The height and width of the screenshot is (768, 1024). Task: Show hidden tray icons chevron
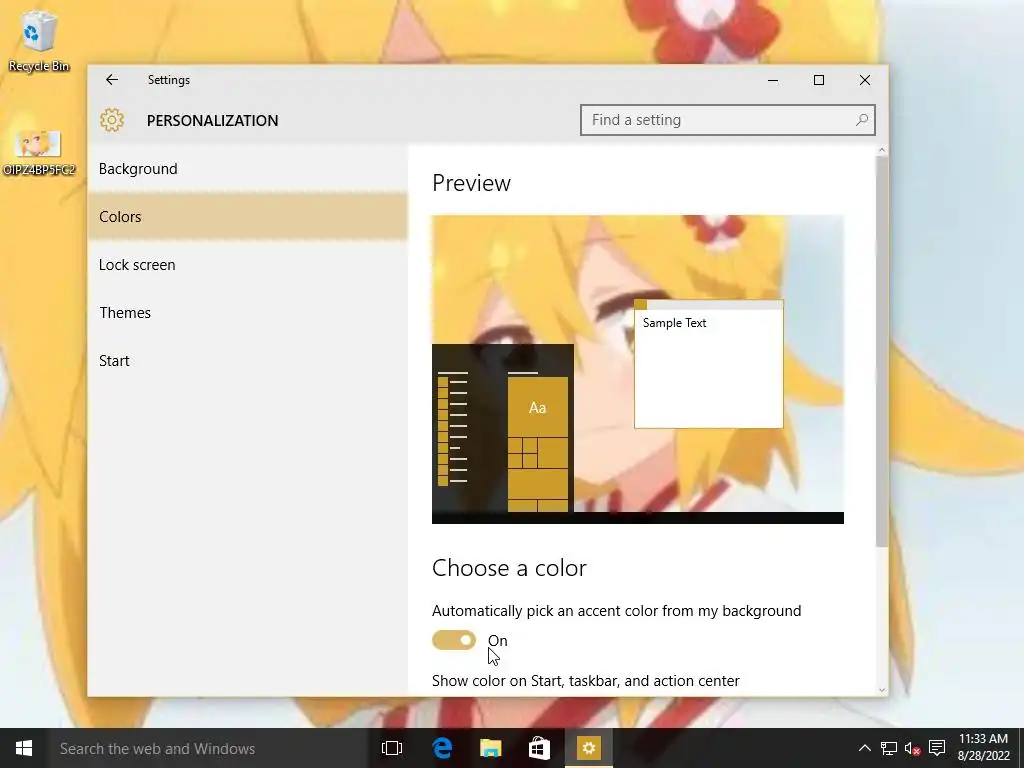click(864, 748)
